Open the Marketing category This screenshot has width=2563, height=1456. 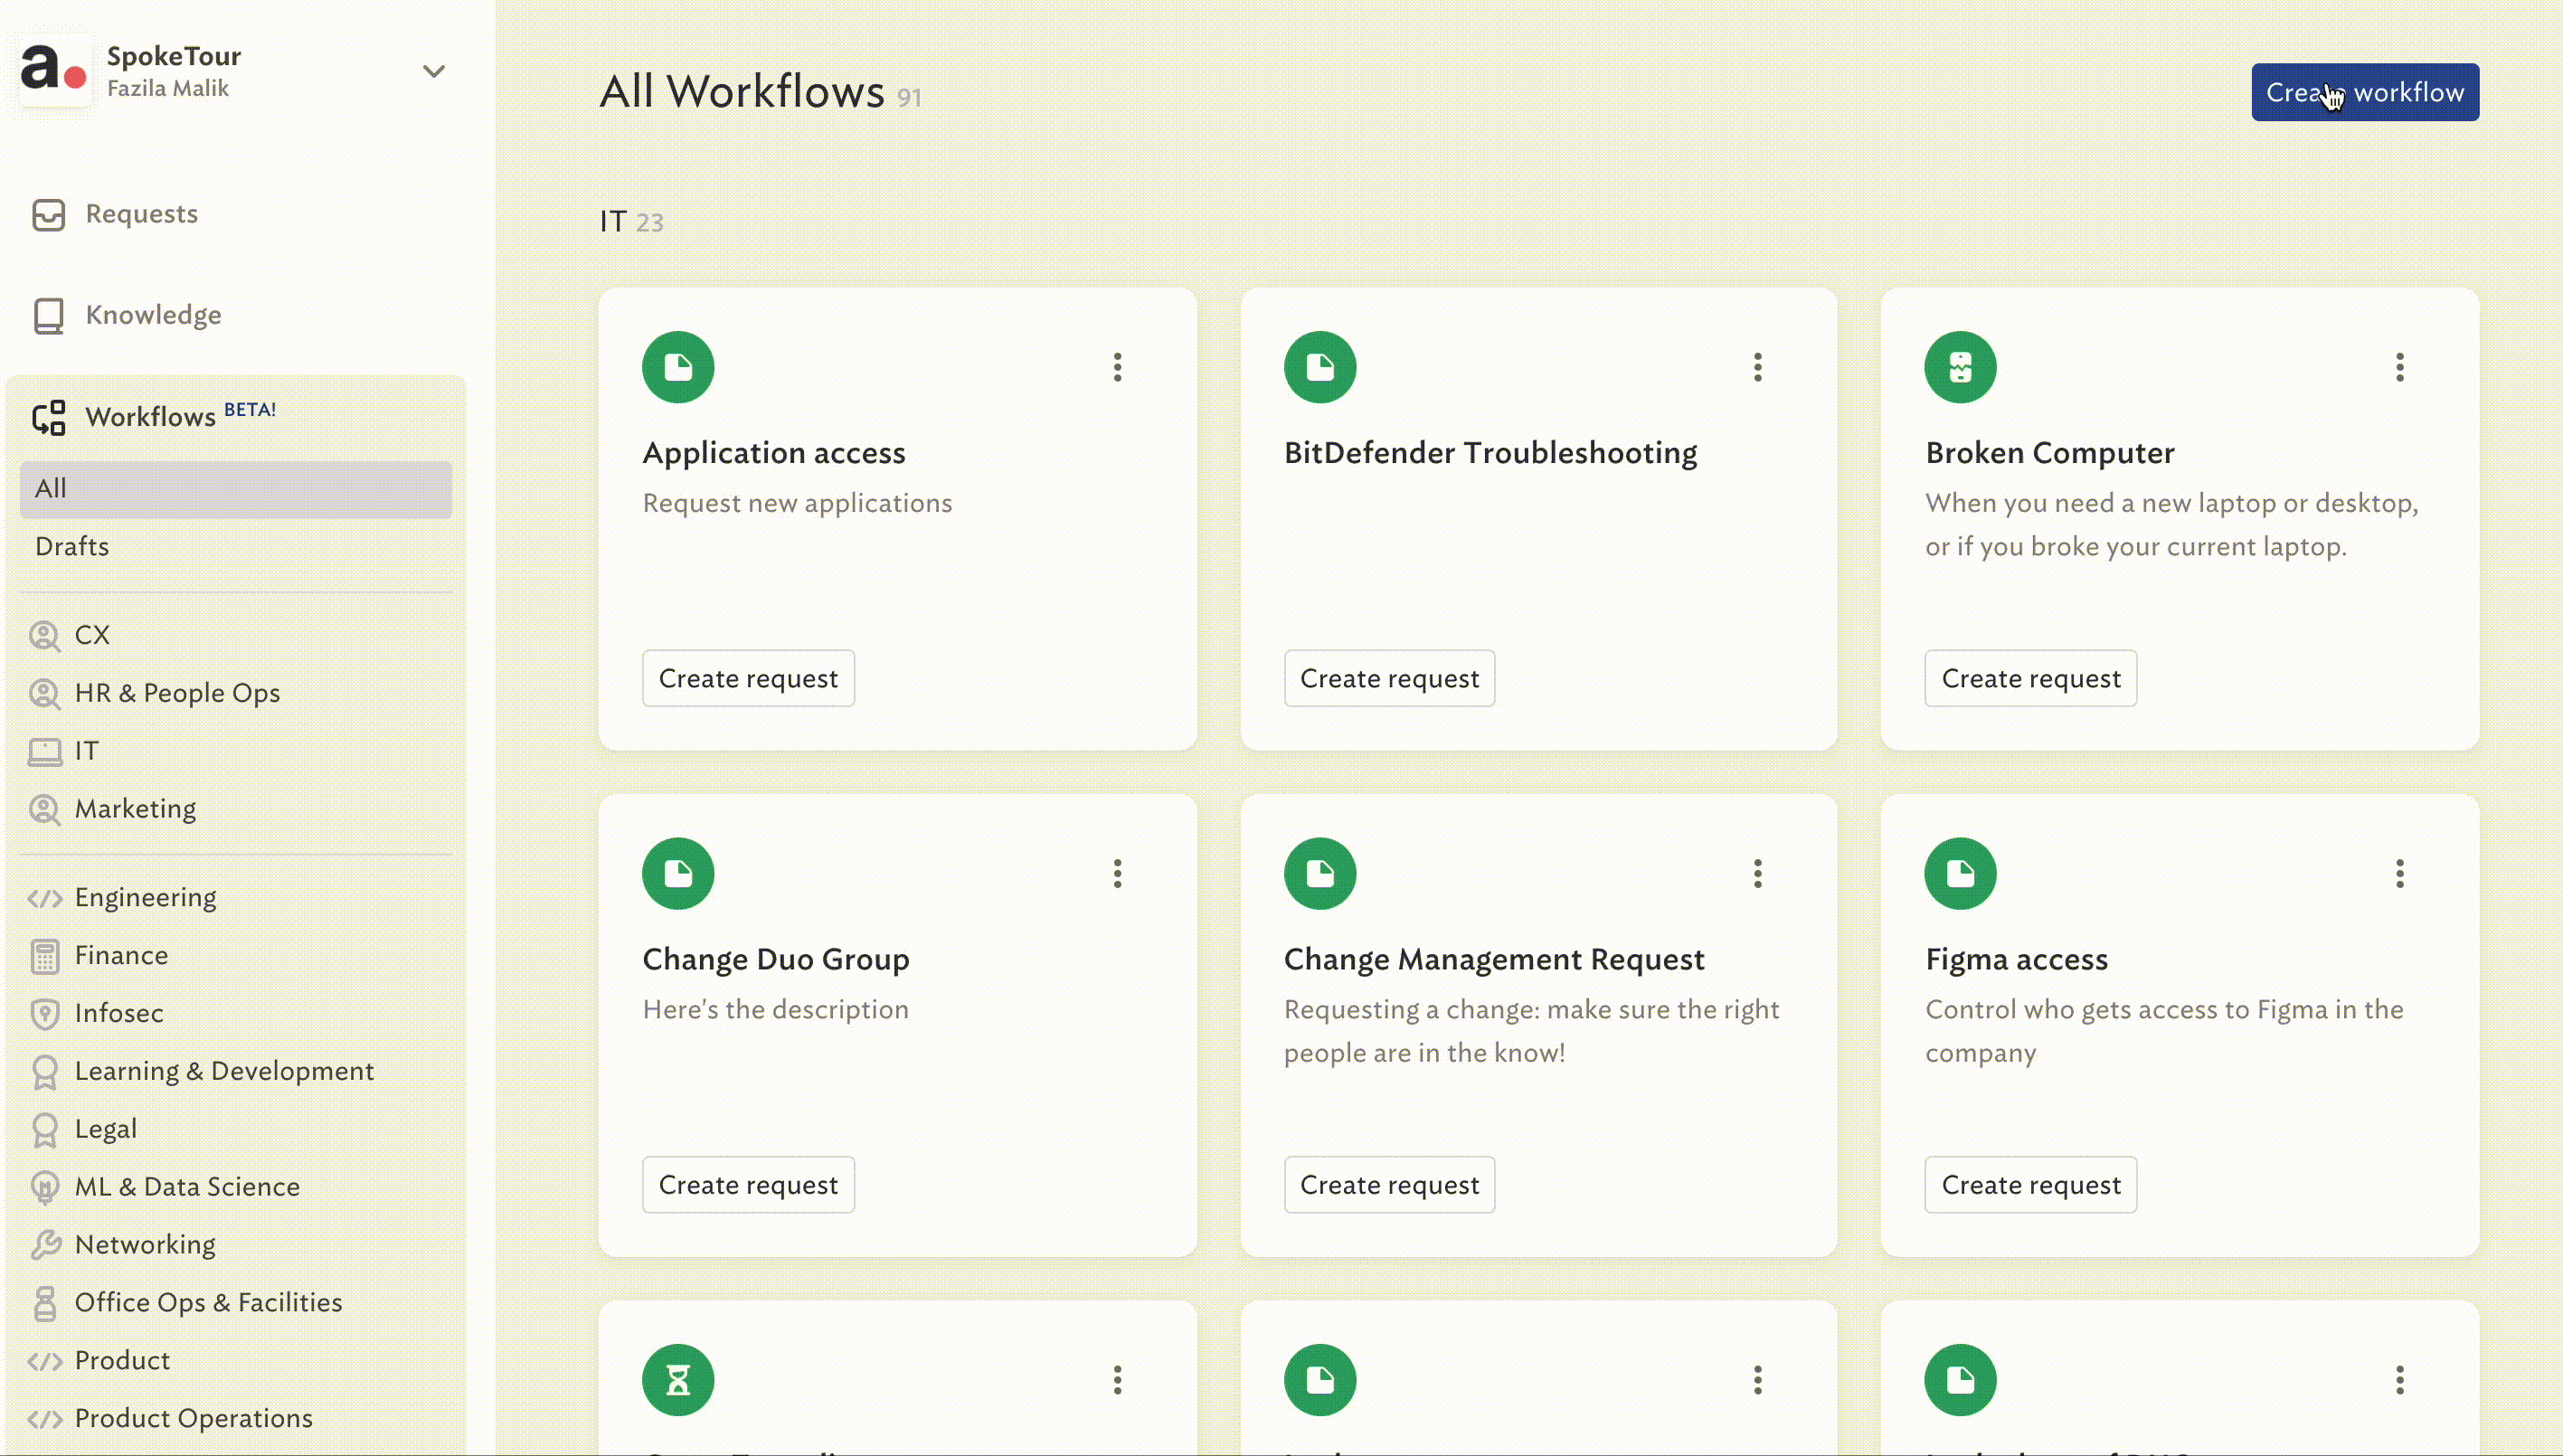(135, 809)
